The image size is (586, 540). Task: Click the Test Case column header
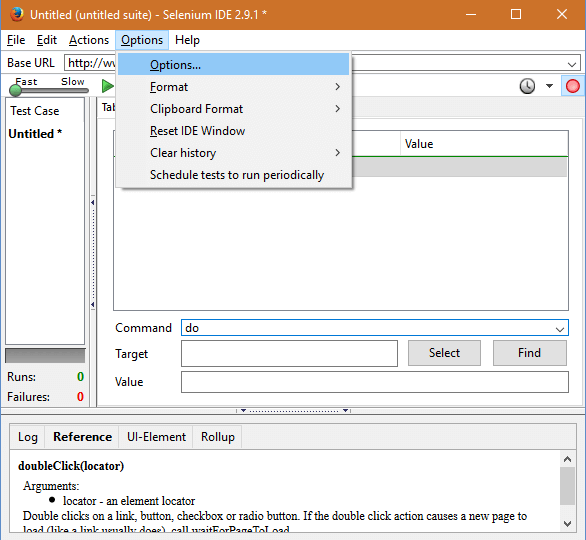tap(35, 111)
